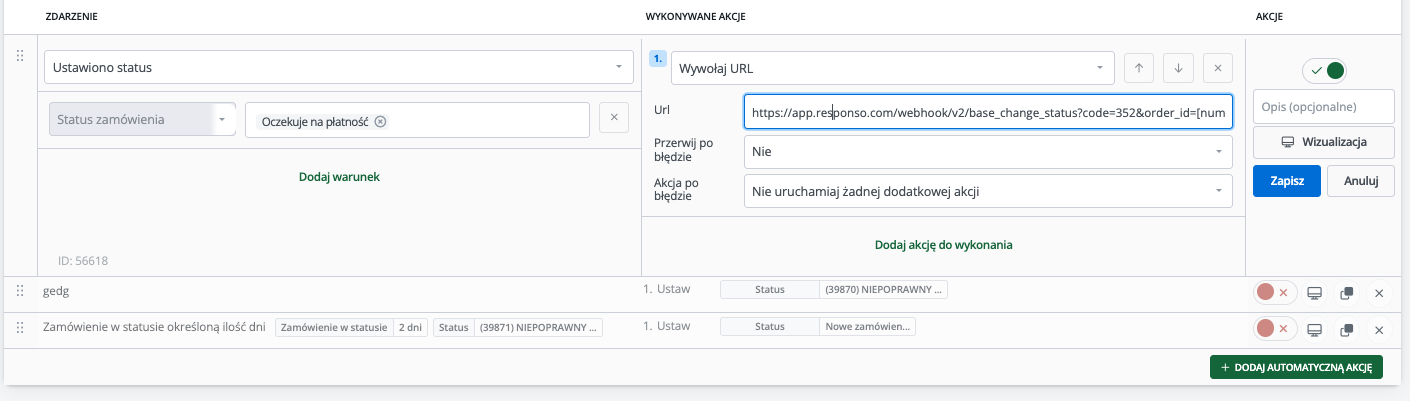Enable the gedg automation toggle
The height and width of the screenshot is (401, 1410).
click(1274, 293)
